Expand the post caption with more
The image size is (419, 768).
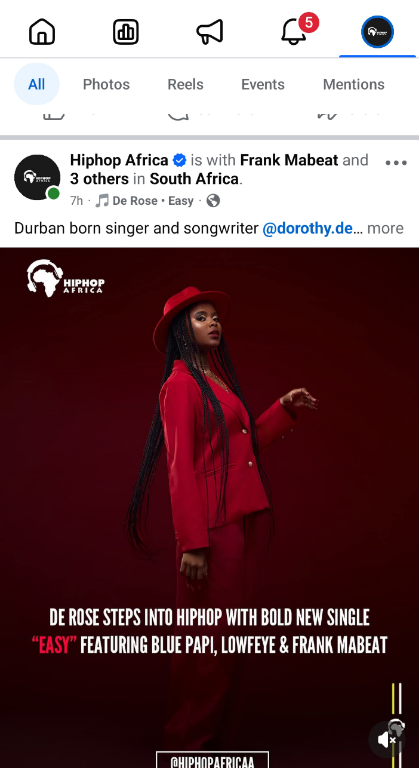tap(385, 228)
